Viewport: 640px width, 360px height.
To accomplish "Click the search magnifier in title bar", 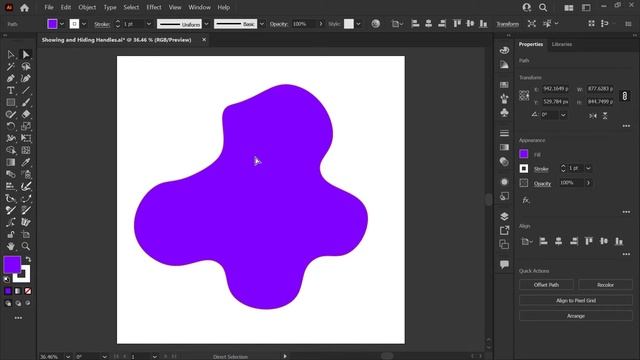I will click(x=543, y=7).
